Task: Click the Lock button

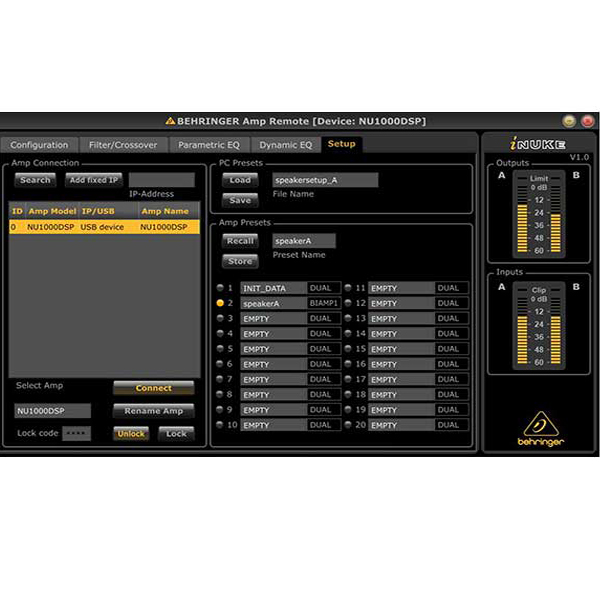Action: pos(176,434)
